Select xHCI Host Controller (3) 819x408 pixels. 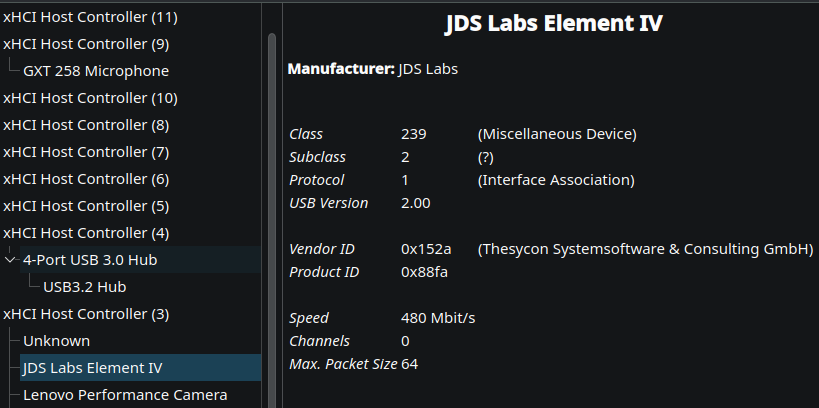pyautogui.click(x=86, y=314)
